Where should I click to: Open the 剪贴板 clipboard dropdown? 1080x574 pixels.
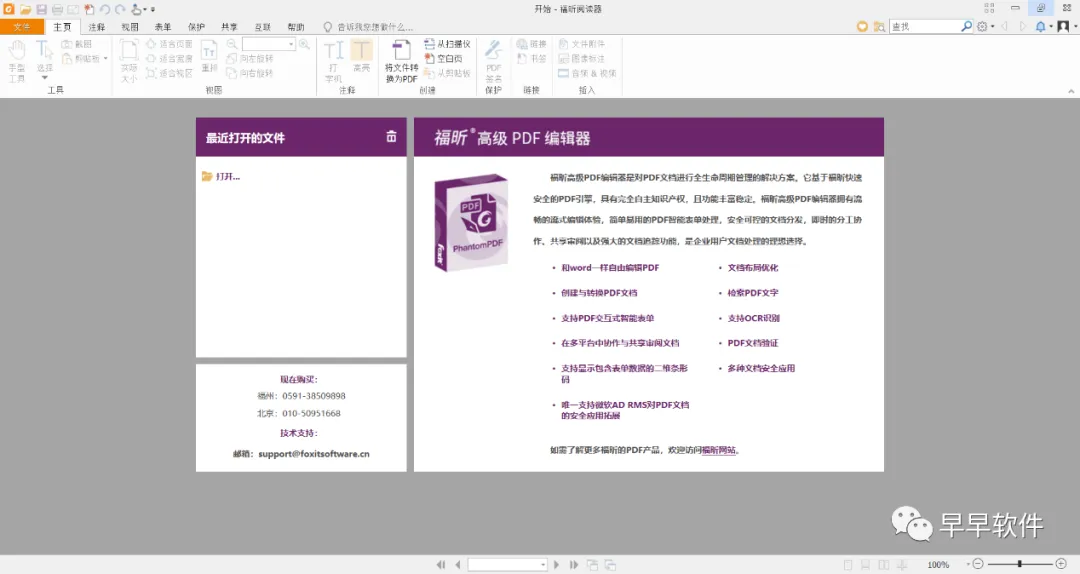click(x=105, y=59)
